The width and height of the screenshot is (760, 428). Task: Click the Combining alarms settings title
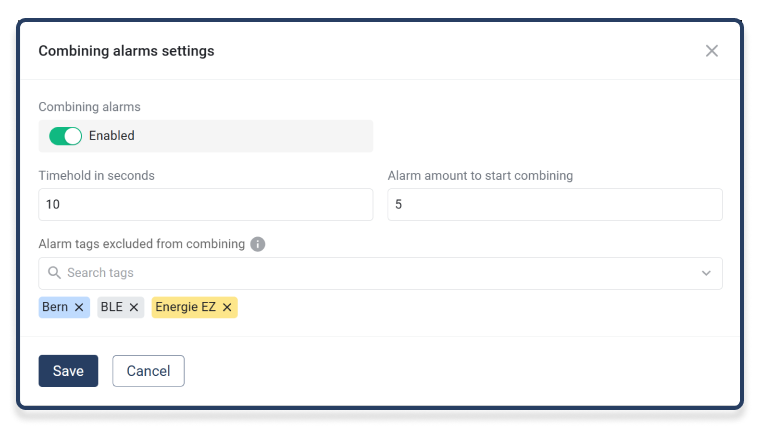(126, 51)
